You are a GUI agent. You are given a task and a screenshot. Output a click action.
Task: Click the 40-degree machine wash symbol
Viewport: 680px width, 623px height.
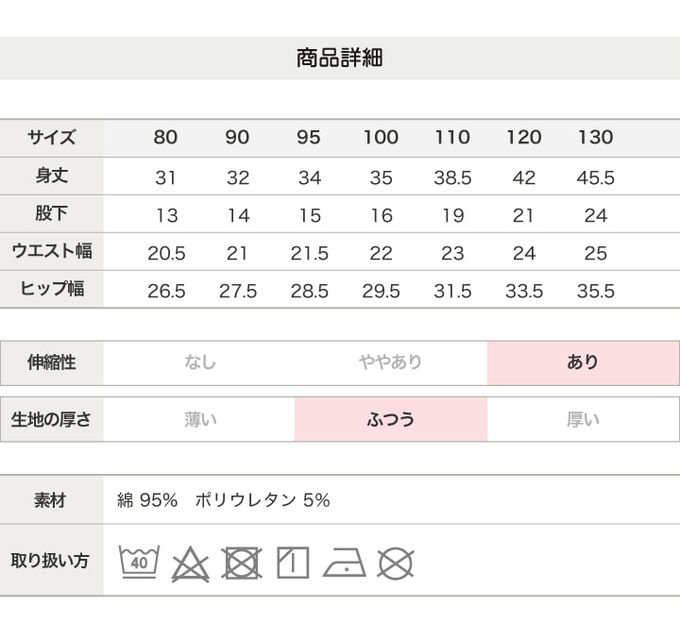coord(139,562)
